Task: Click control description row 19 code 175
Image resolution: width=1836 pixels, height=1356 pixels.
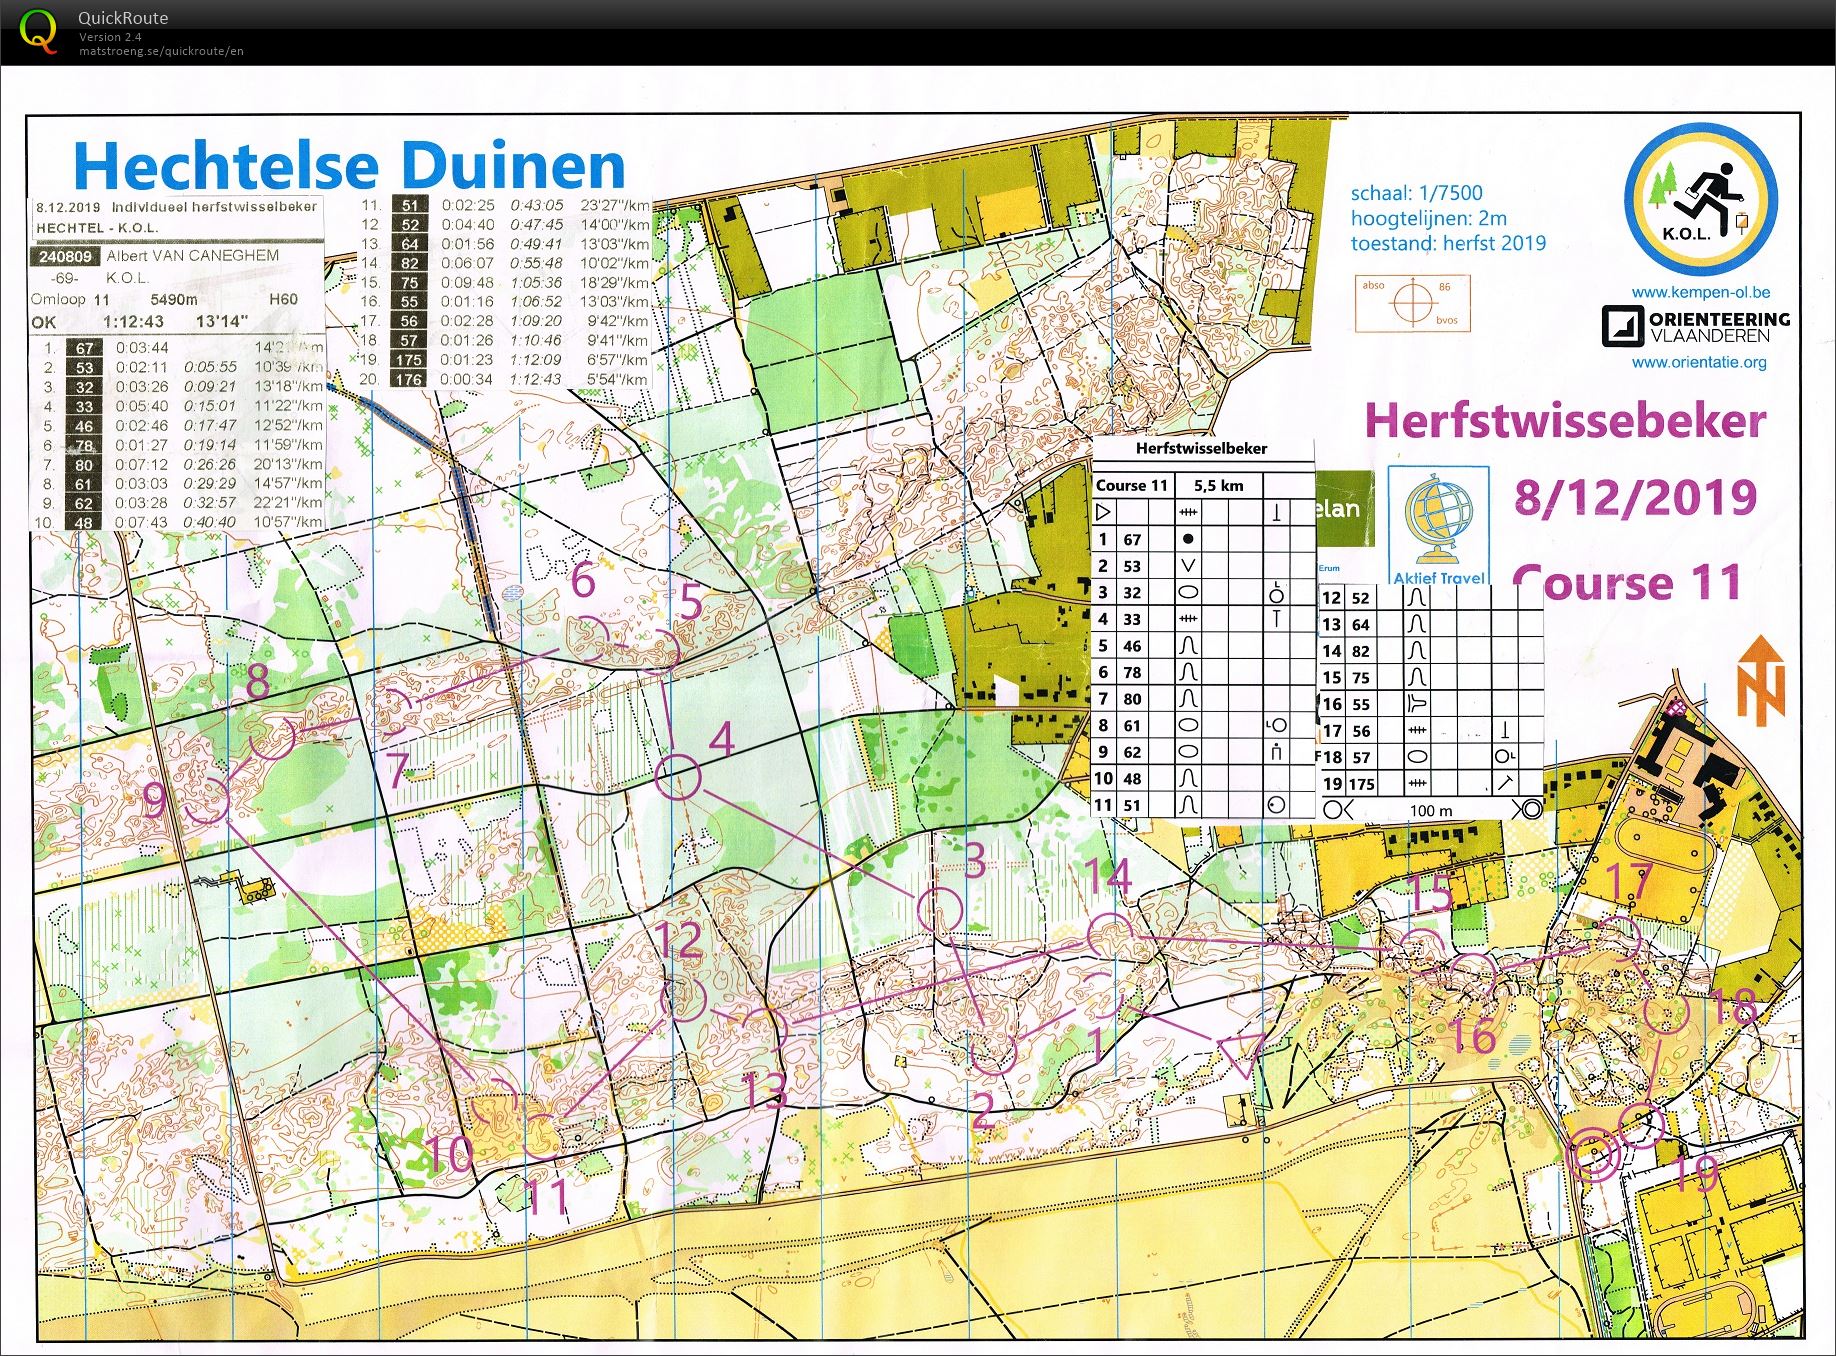Action: point(1362,784)
